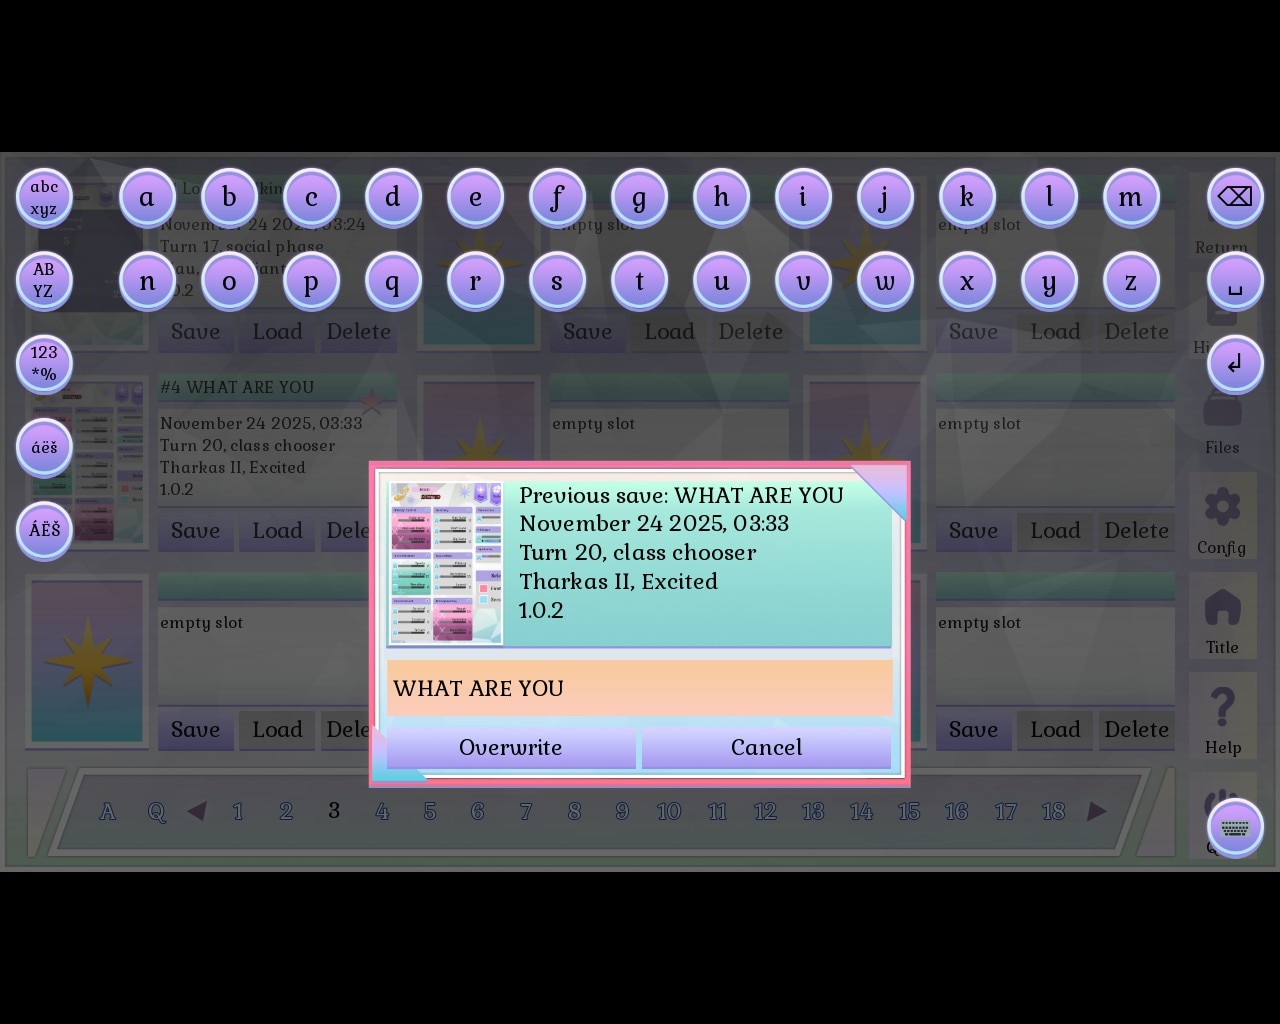Go to next page with right arrow

(1097, 811)
